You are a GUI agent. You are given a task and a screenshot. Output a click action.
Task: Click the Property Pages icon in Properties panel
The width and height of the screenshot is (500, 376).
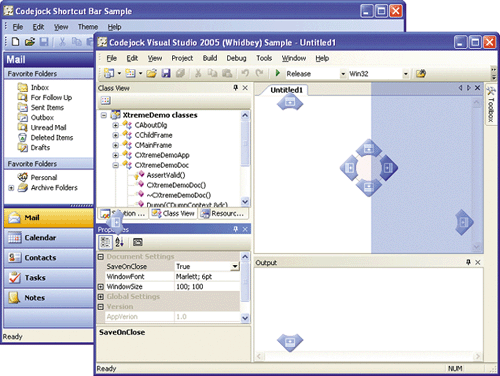(138, 242)
